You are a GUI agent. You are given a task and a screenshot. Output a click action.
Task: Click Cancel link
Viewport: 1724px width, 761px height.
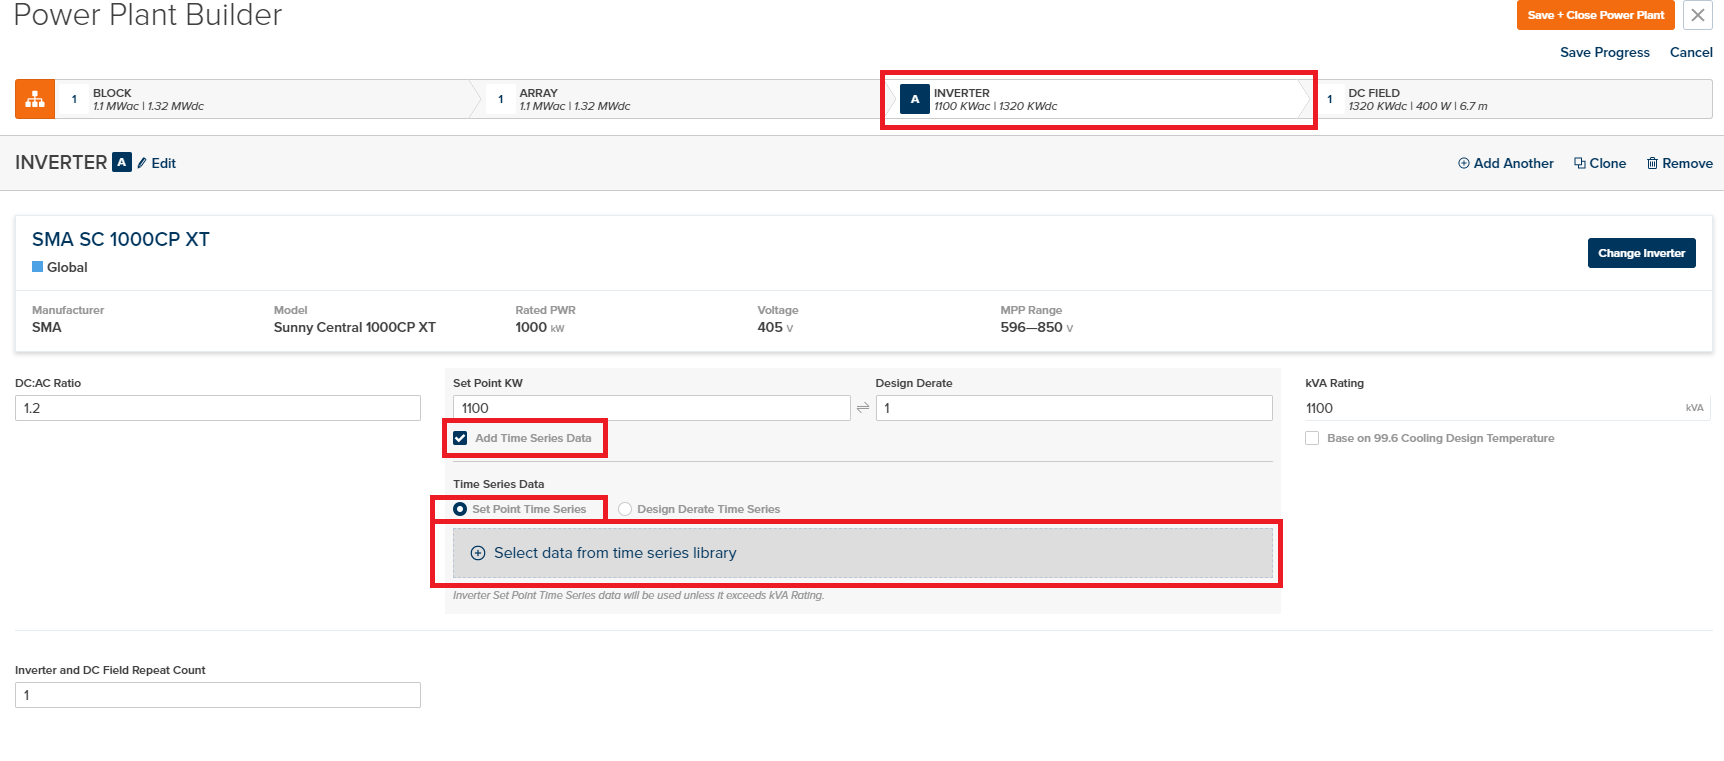click(x=1691, y=52)
